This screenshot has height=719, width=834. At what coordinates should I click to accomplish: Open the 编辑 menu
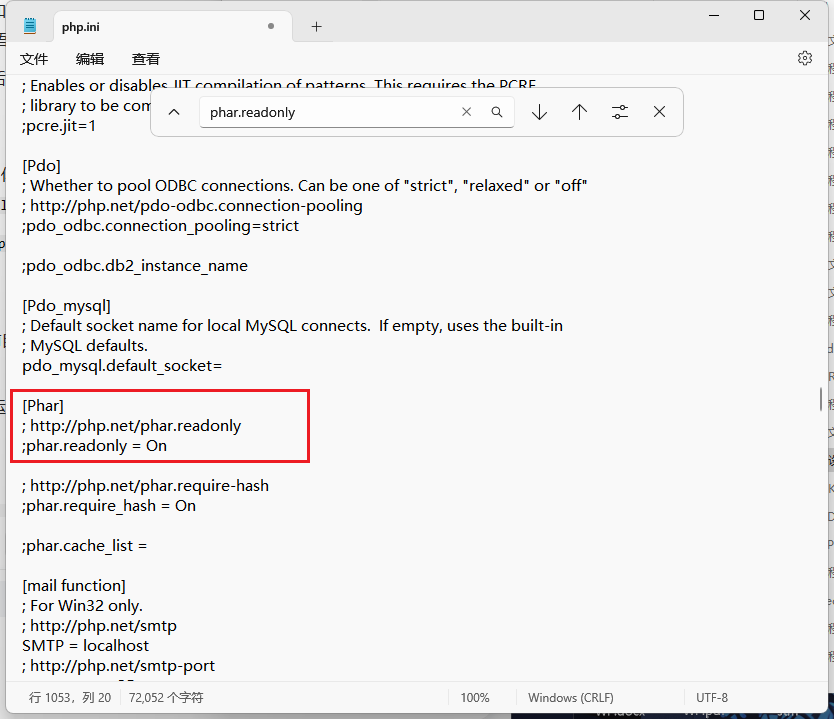(90, 59)
